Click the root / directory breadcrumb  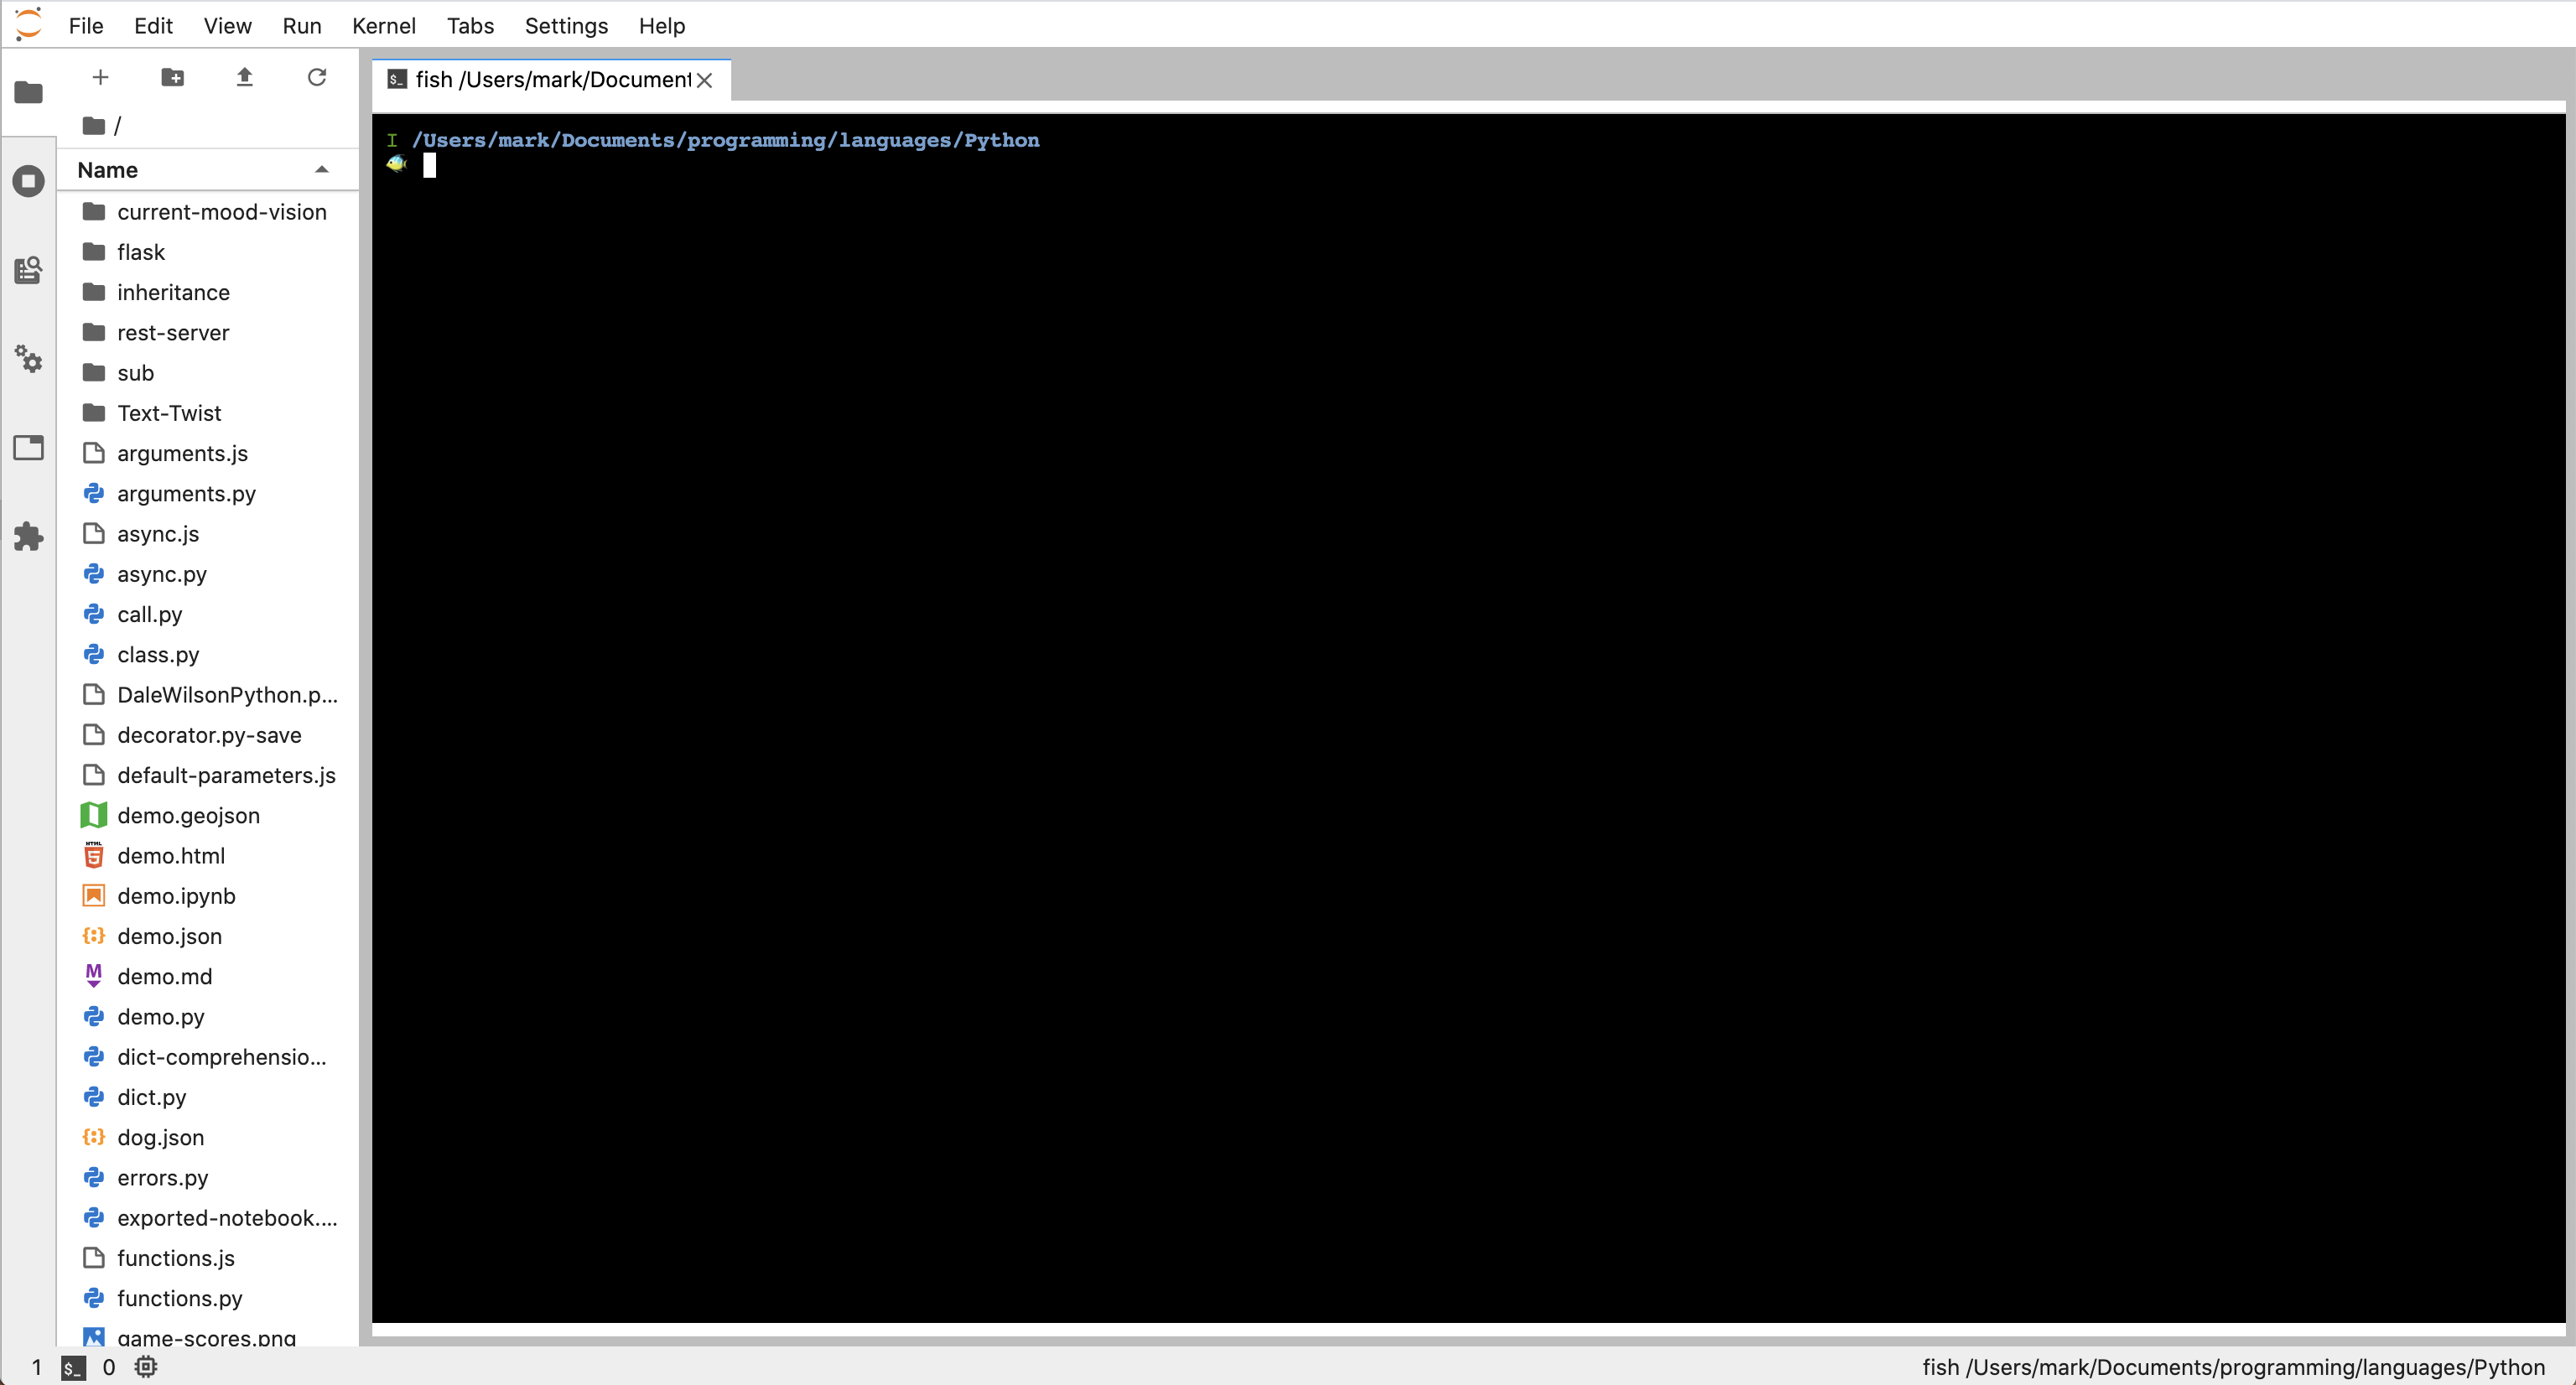pos(117,125)
